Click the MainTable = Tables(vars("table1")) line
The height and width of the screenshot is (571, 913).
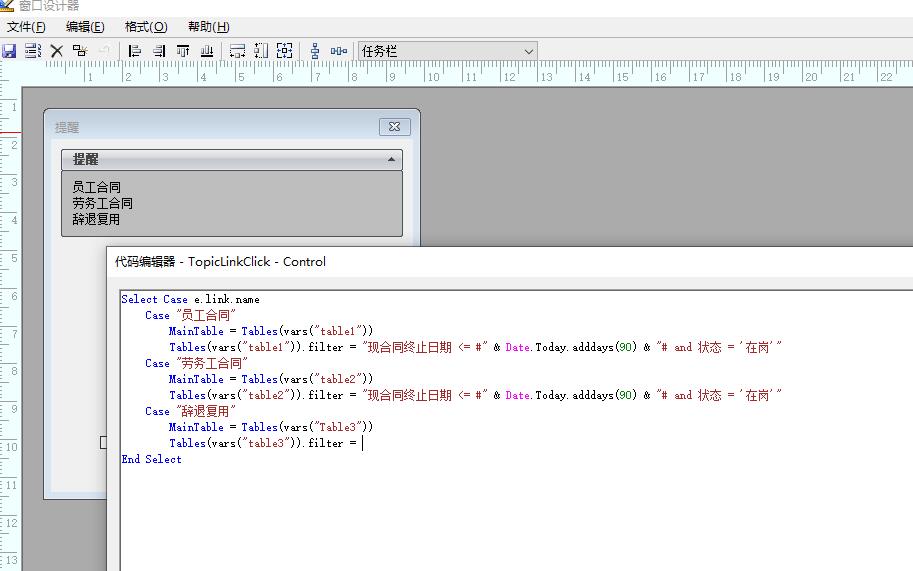click(271, 331)
